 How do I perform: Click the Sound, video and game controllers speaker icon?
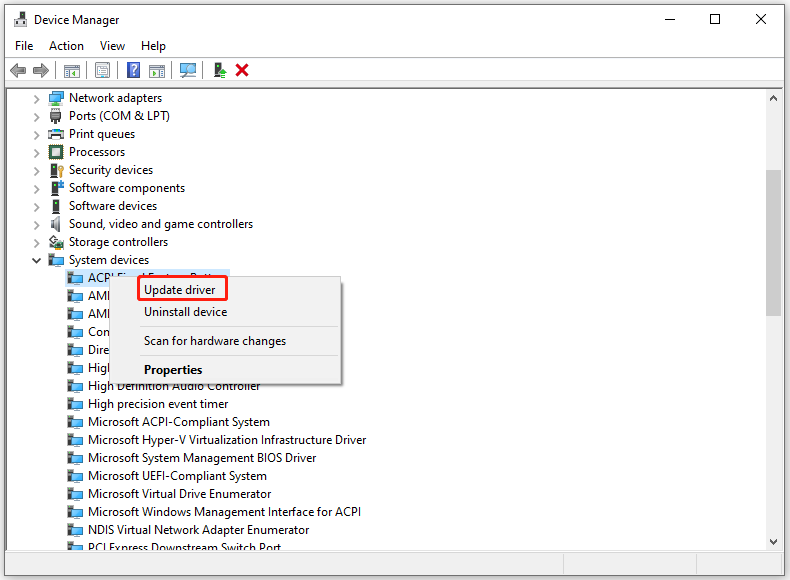[x=56, y=224]
